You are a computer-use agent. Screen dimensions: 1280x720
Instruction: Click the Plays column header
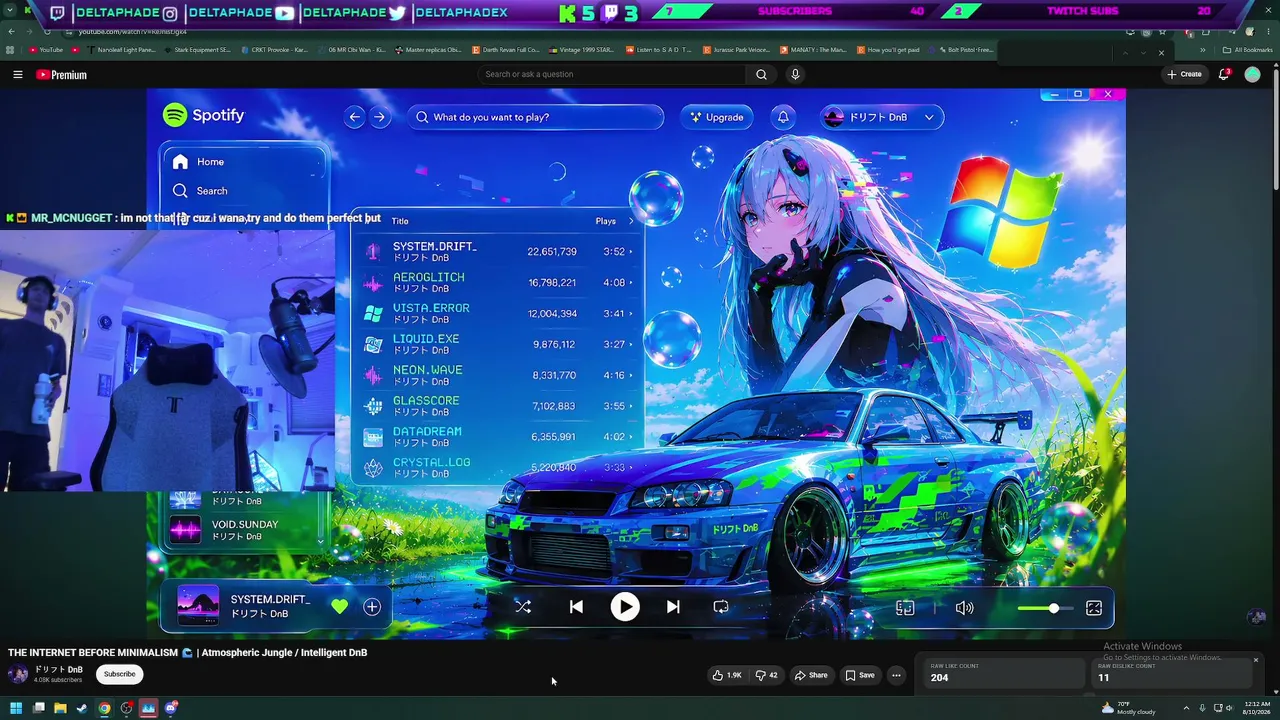606,221
